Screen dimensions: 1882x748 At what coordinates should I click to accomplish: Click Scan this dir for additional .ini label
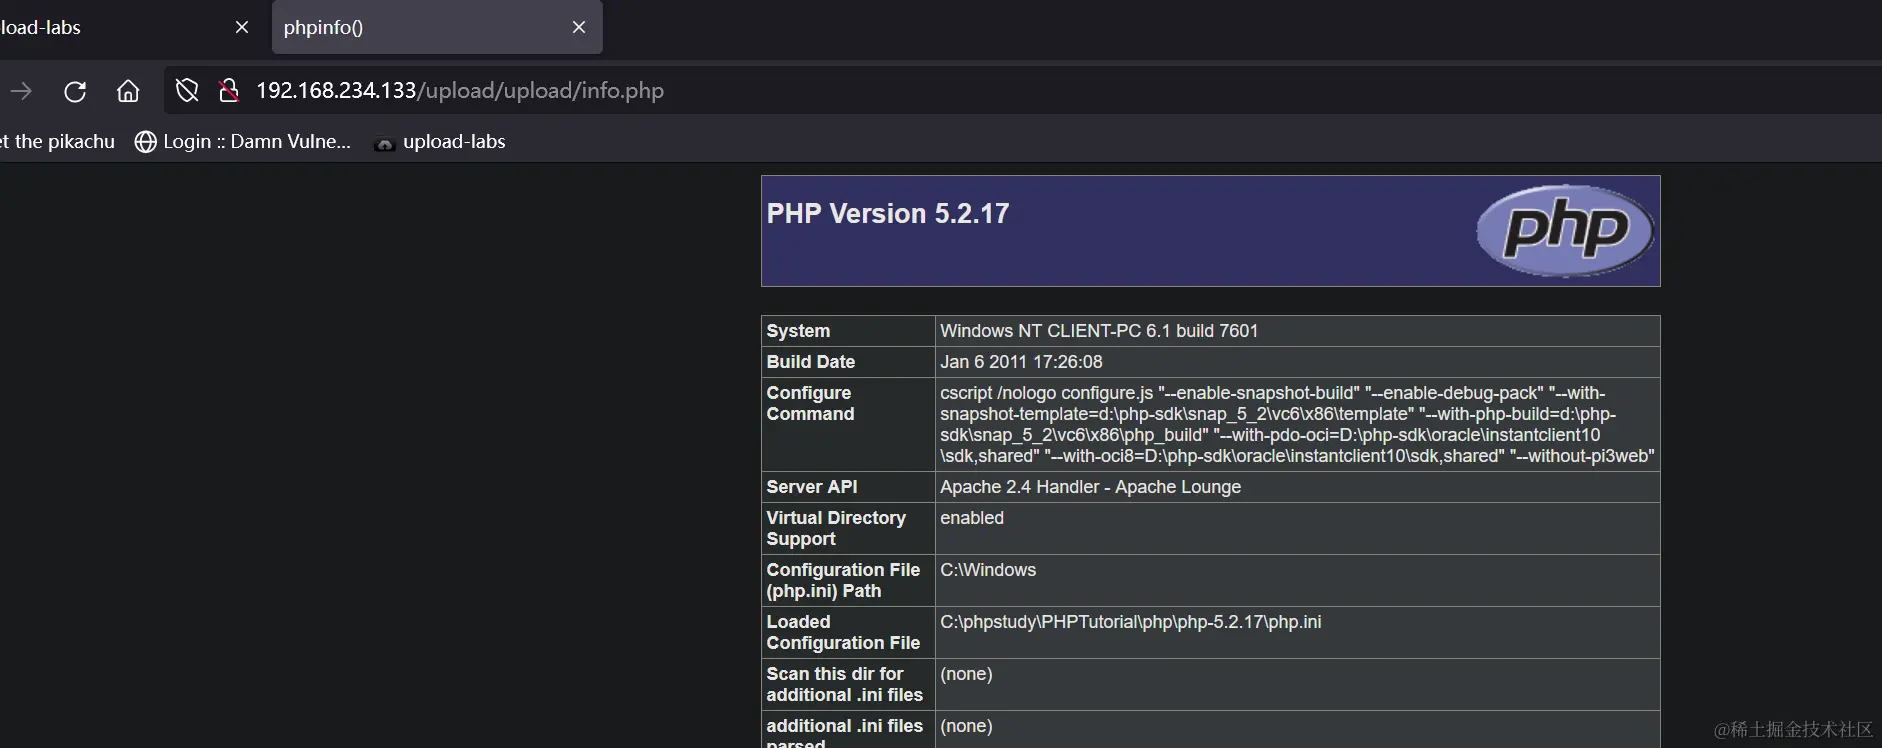(x=845, y=684)
